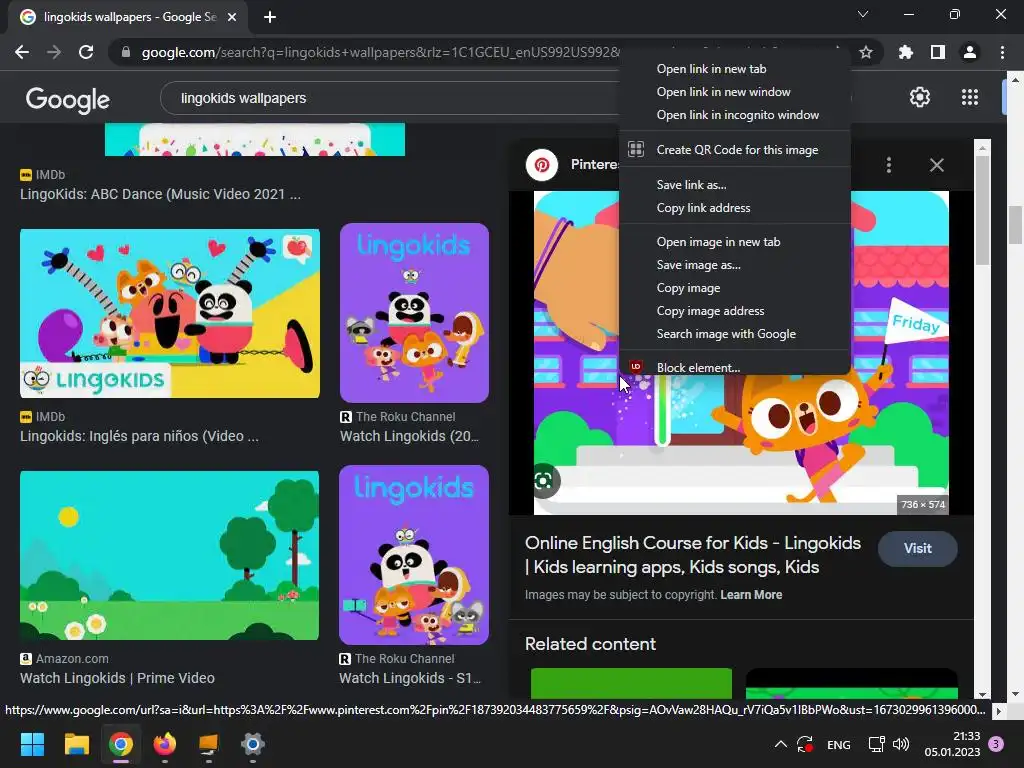Show hidden system tray icons
Viewport: 1024px width, 768px height.
tap(780, 744)
